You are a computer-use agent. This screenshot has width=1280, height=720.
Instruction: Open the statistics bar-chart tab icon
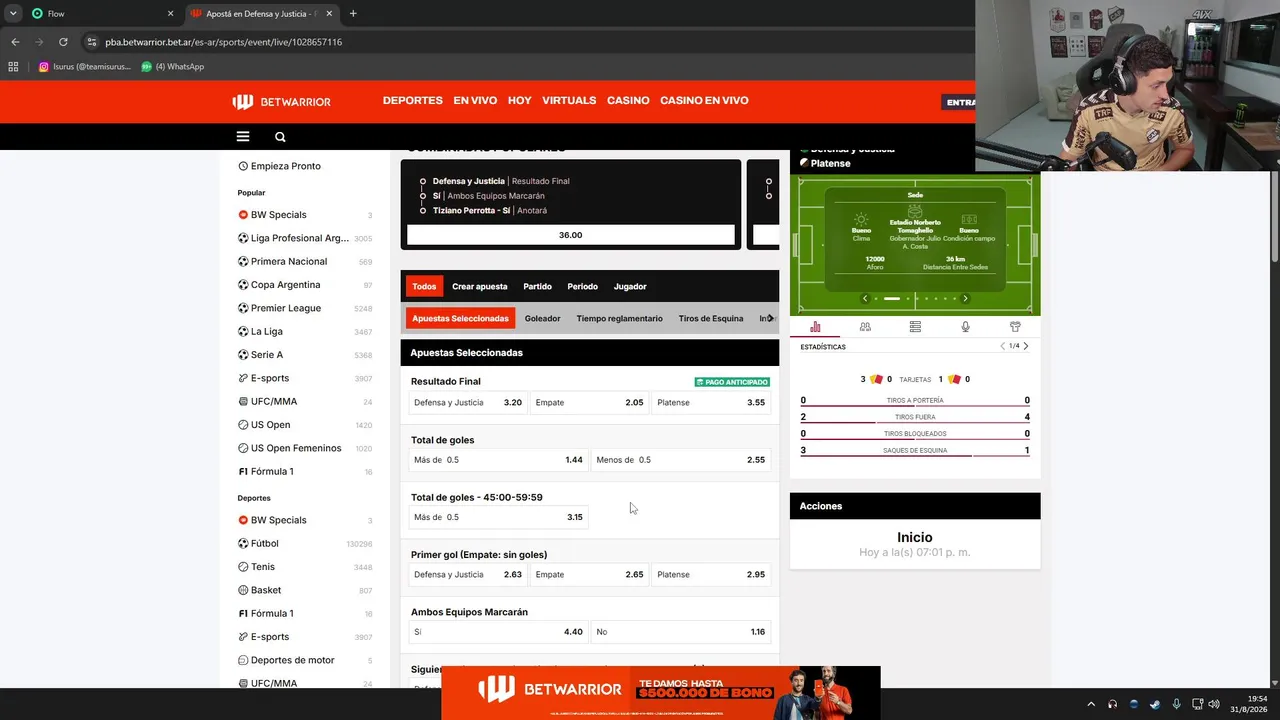(x=815, y=327)
